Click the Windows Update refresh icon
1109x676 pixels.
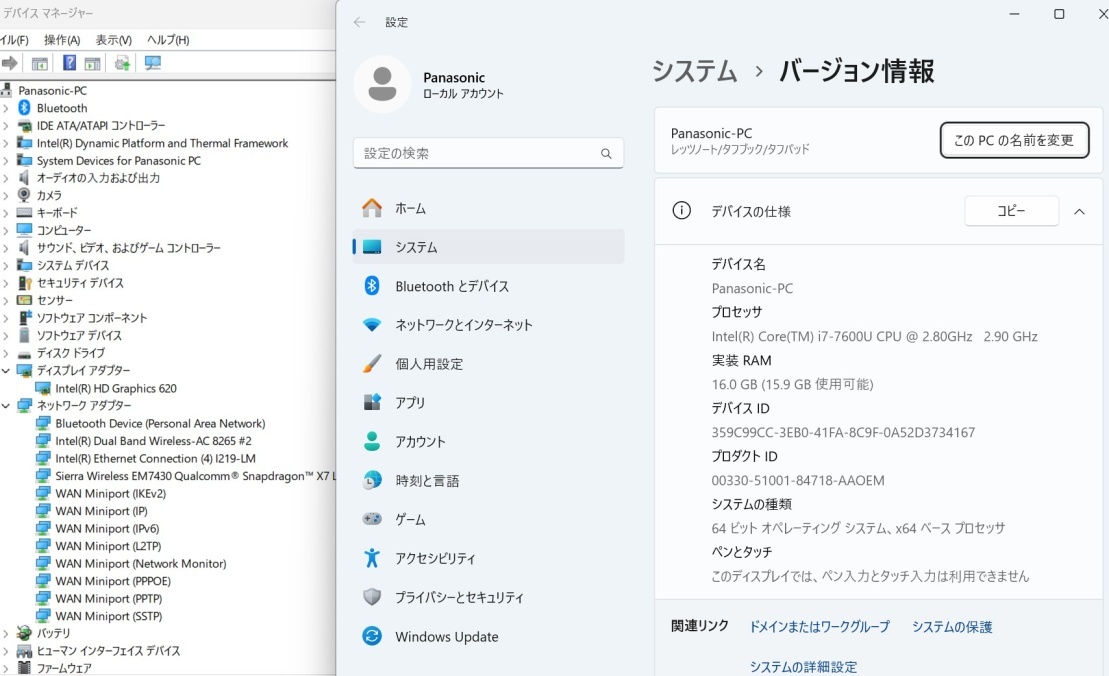372,636
